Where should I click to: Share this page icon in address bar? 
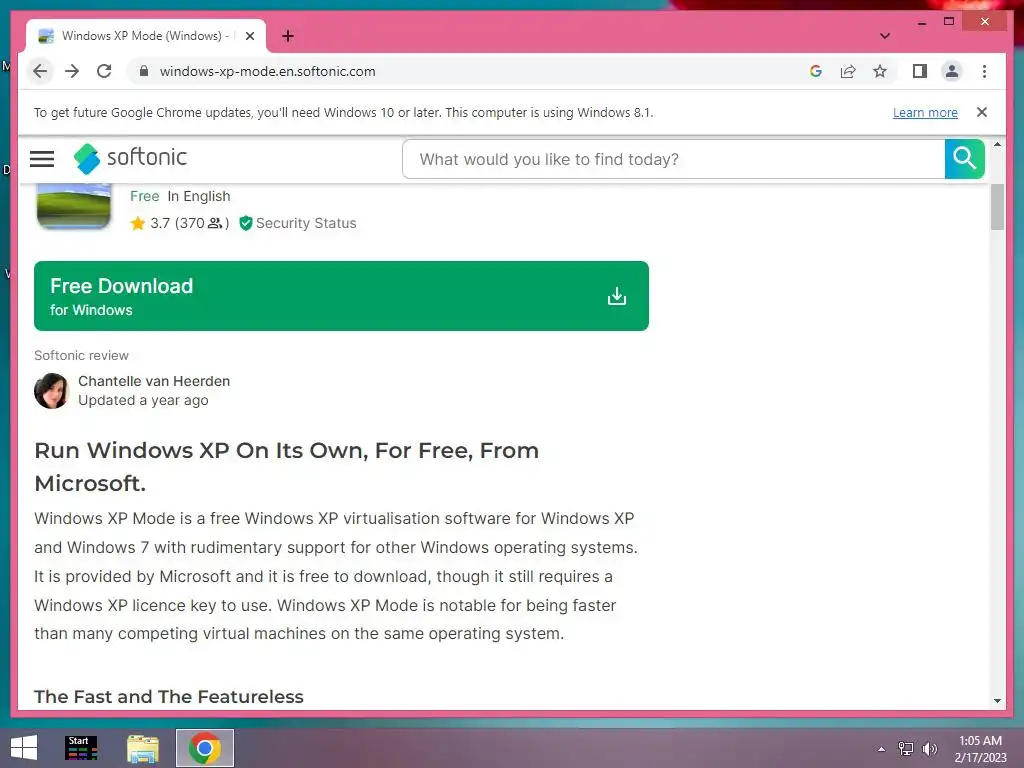coord(848,71)
